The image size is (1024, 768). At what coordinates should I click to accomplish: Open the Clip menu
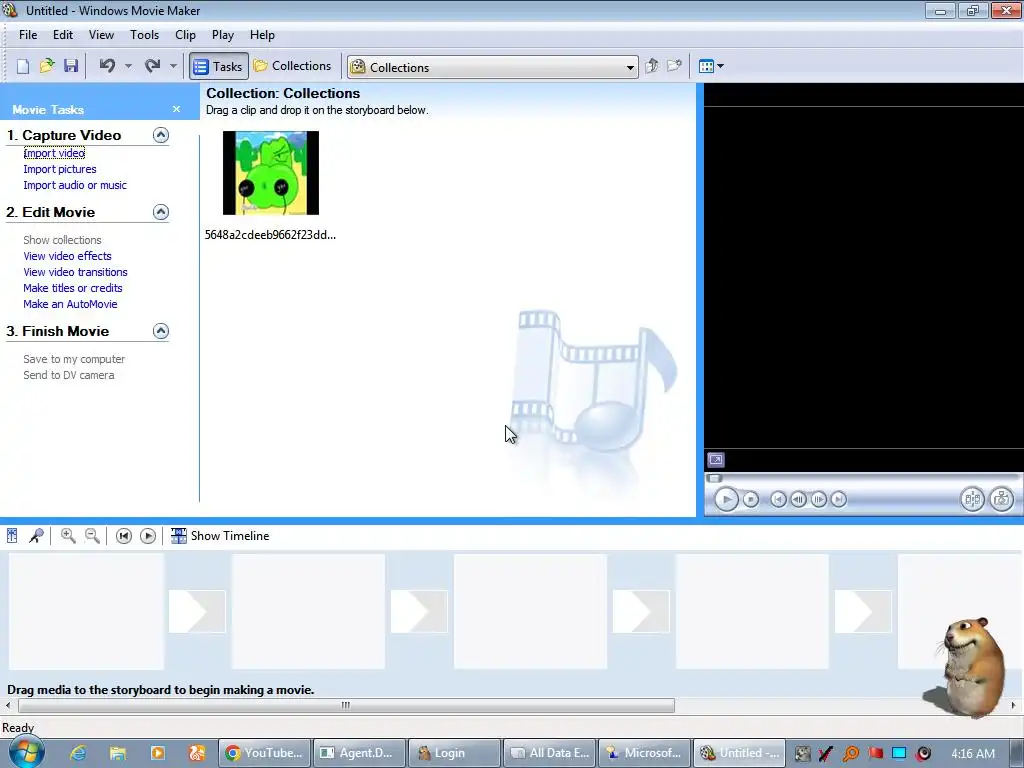tap(185, 35)
